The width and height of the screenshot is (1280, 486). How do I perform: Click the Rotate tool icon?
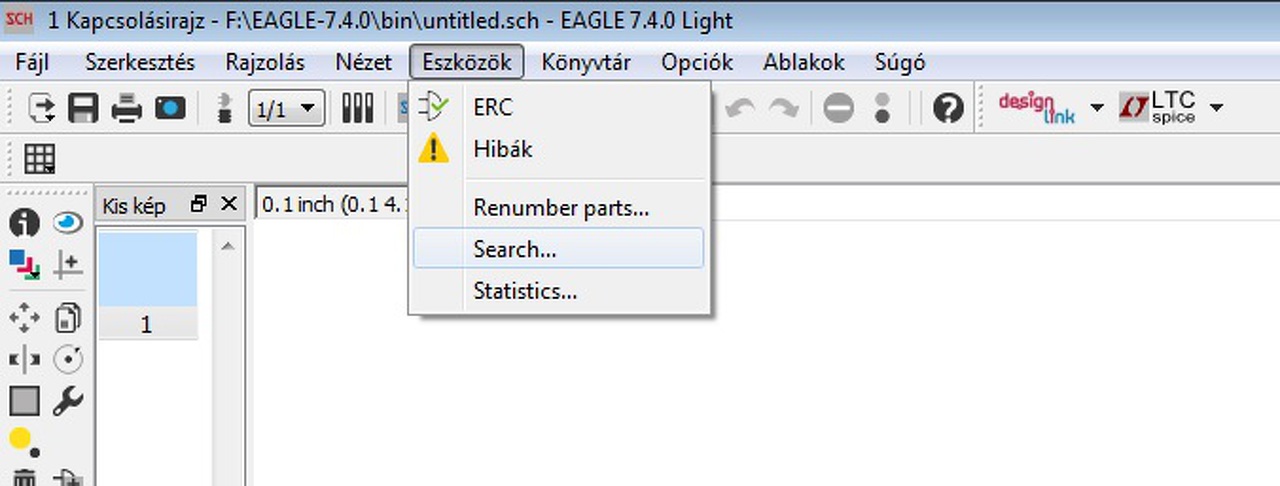(x=67, y=360)
